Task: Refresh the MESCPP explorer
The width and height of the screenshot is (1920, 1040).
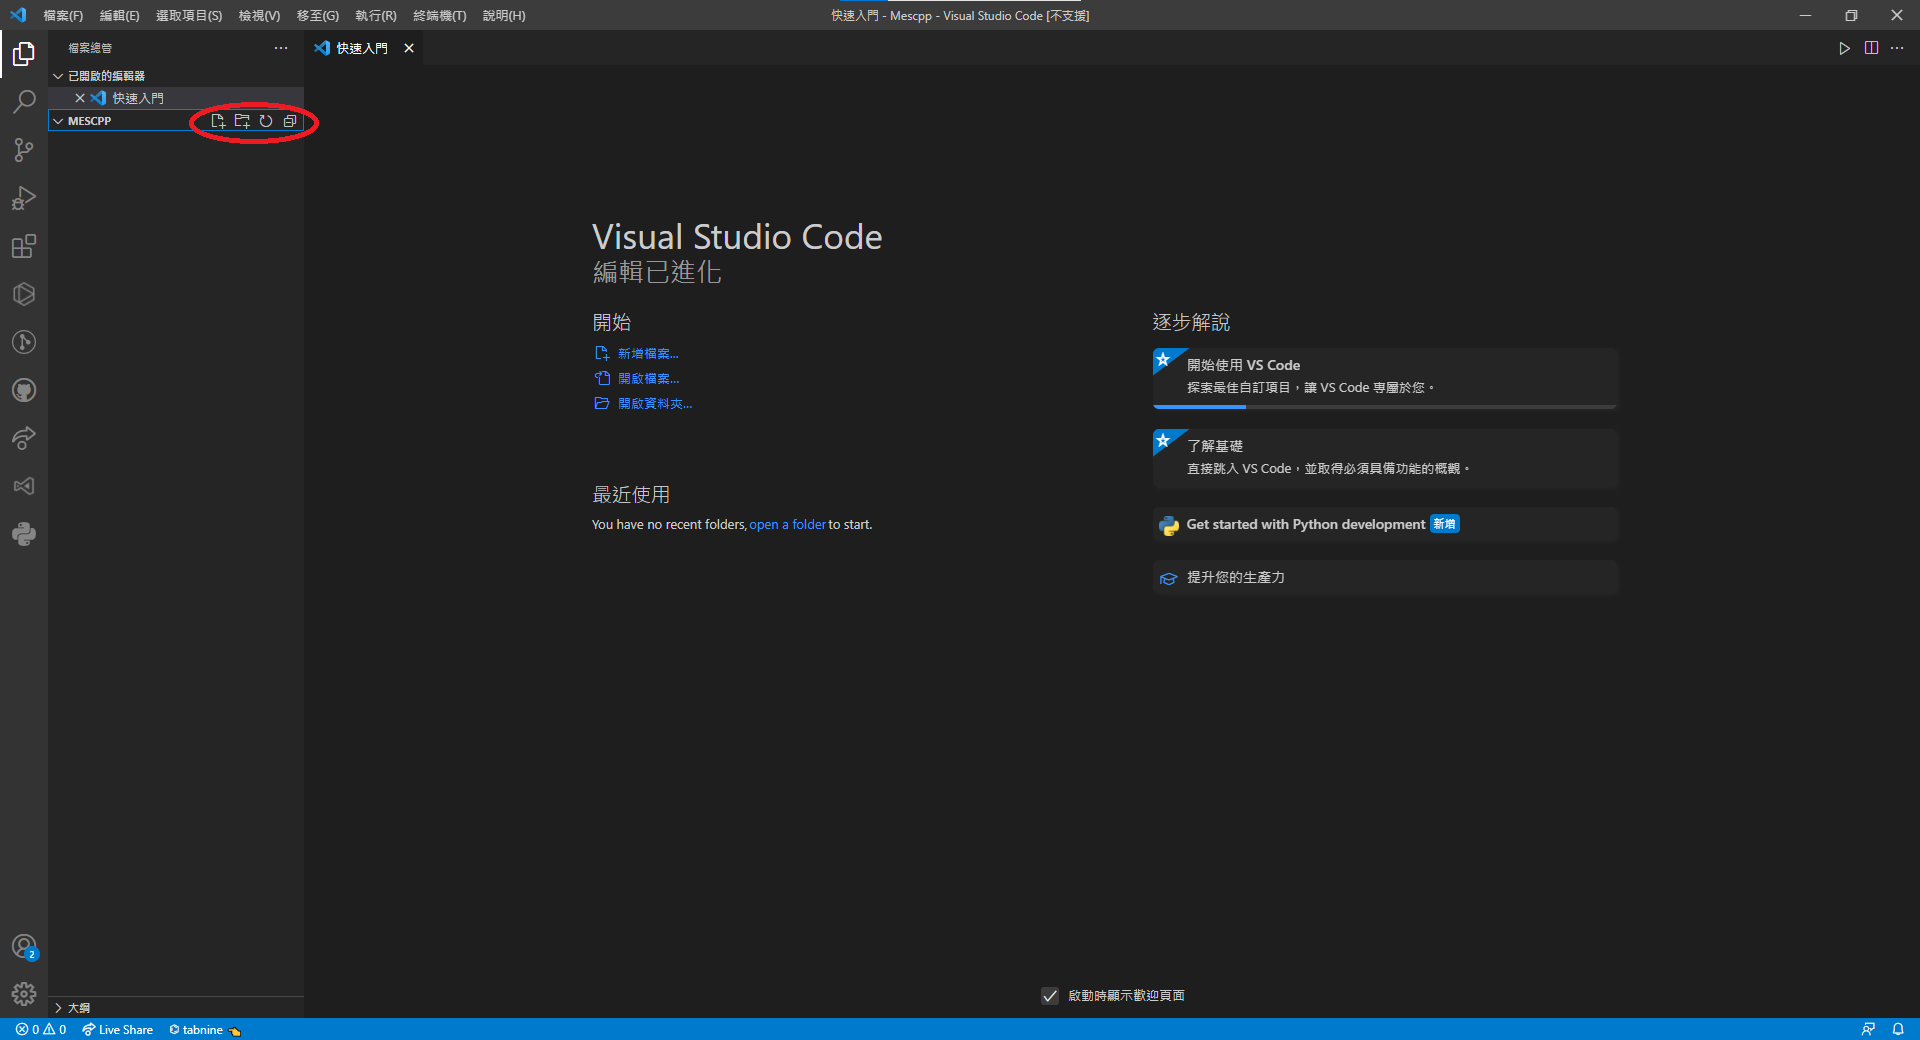Action: click(266, 121)
